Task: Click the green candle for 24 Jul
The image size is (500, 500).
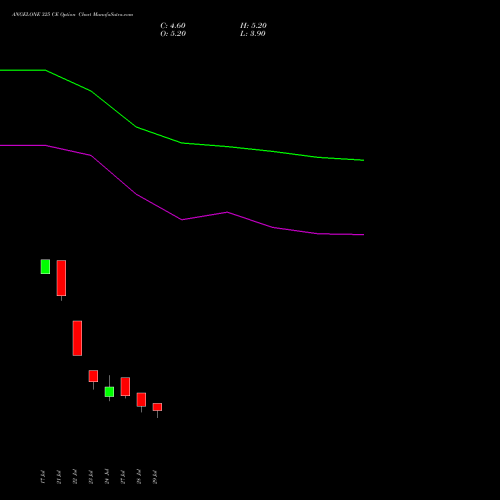Action: [109, 392]
